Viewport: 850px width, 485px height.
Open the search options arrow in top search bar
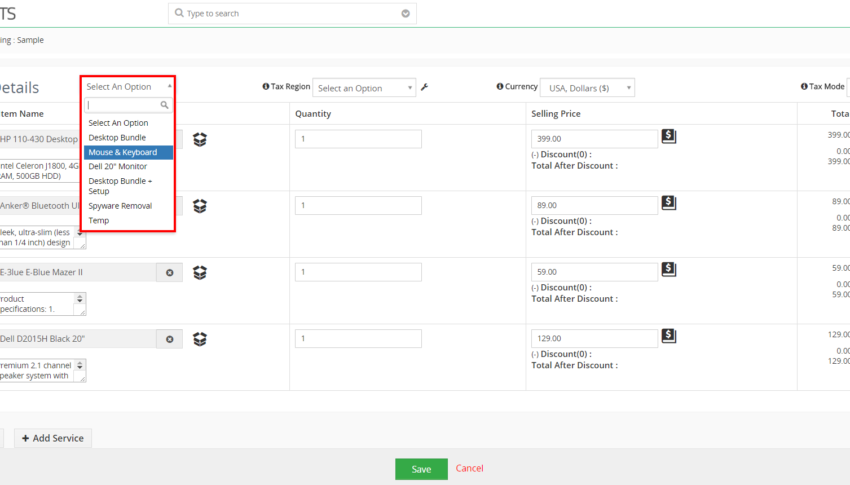[x=405, y=14]
